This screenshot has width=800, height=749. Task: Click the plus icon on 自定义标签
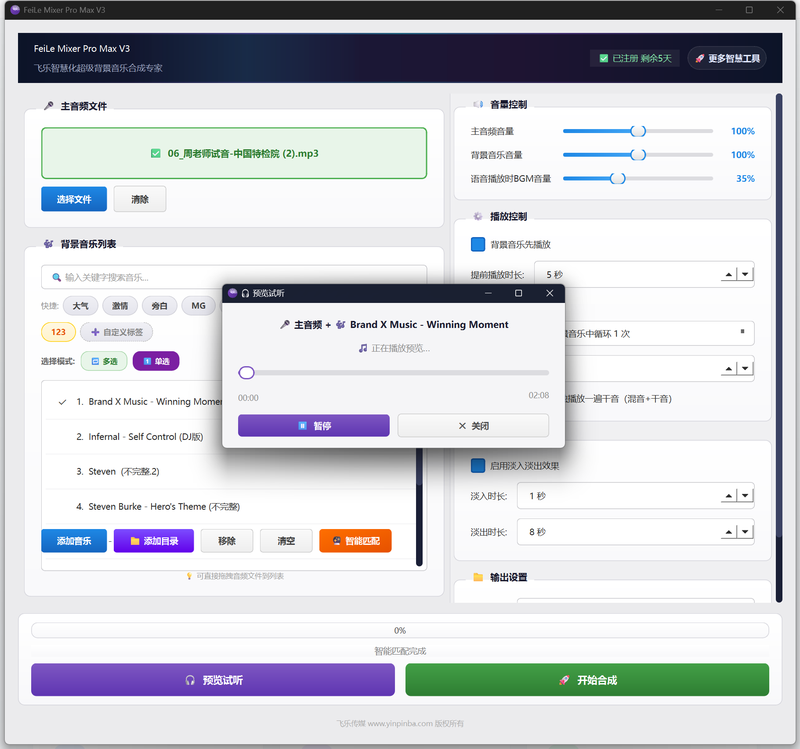[96, 332]
